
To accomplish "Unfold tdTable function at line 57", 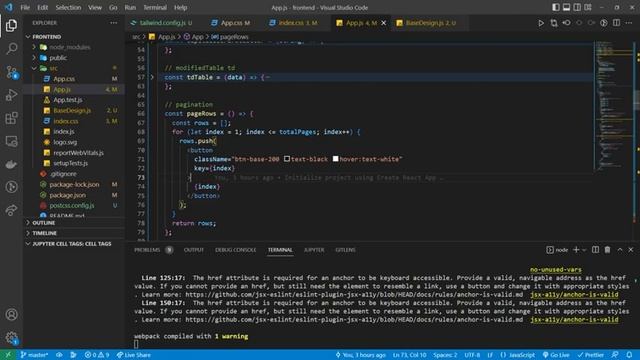I will [152, 77].
